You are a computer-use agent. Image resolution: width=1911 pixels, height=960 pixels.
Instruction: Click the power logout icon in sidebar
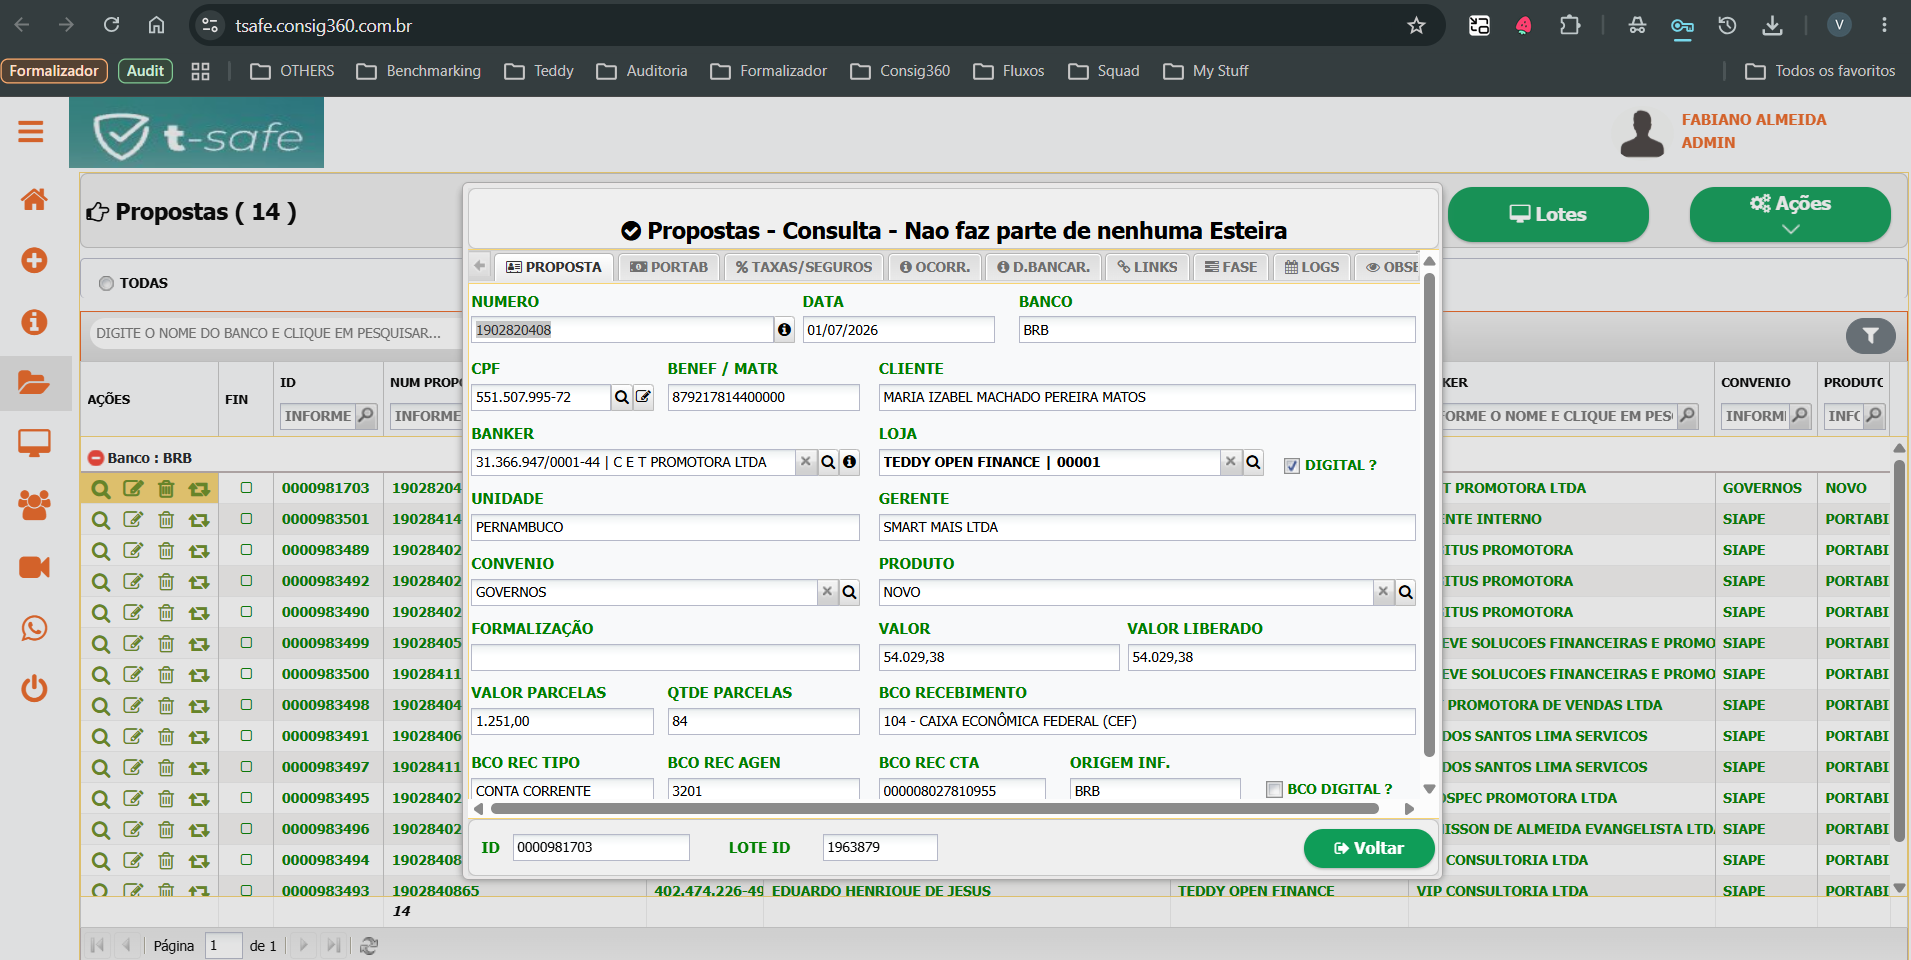tap(34, 688)
